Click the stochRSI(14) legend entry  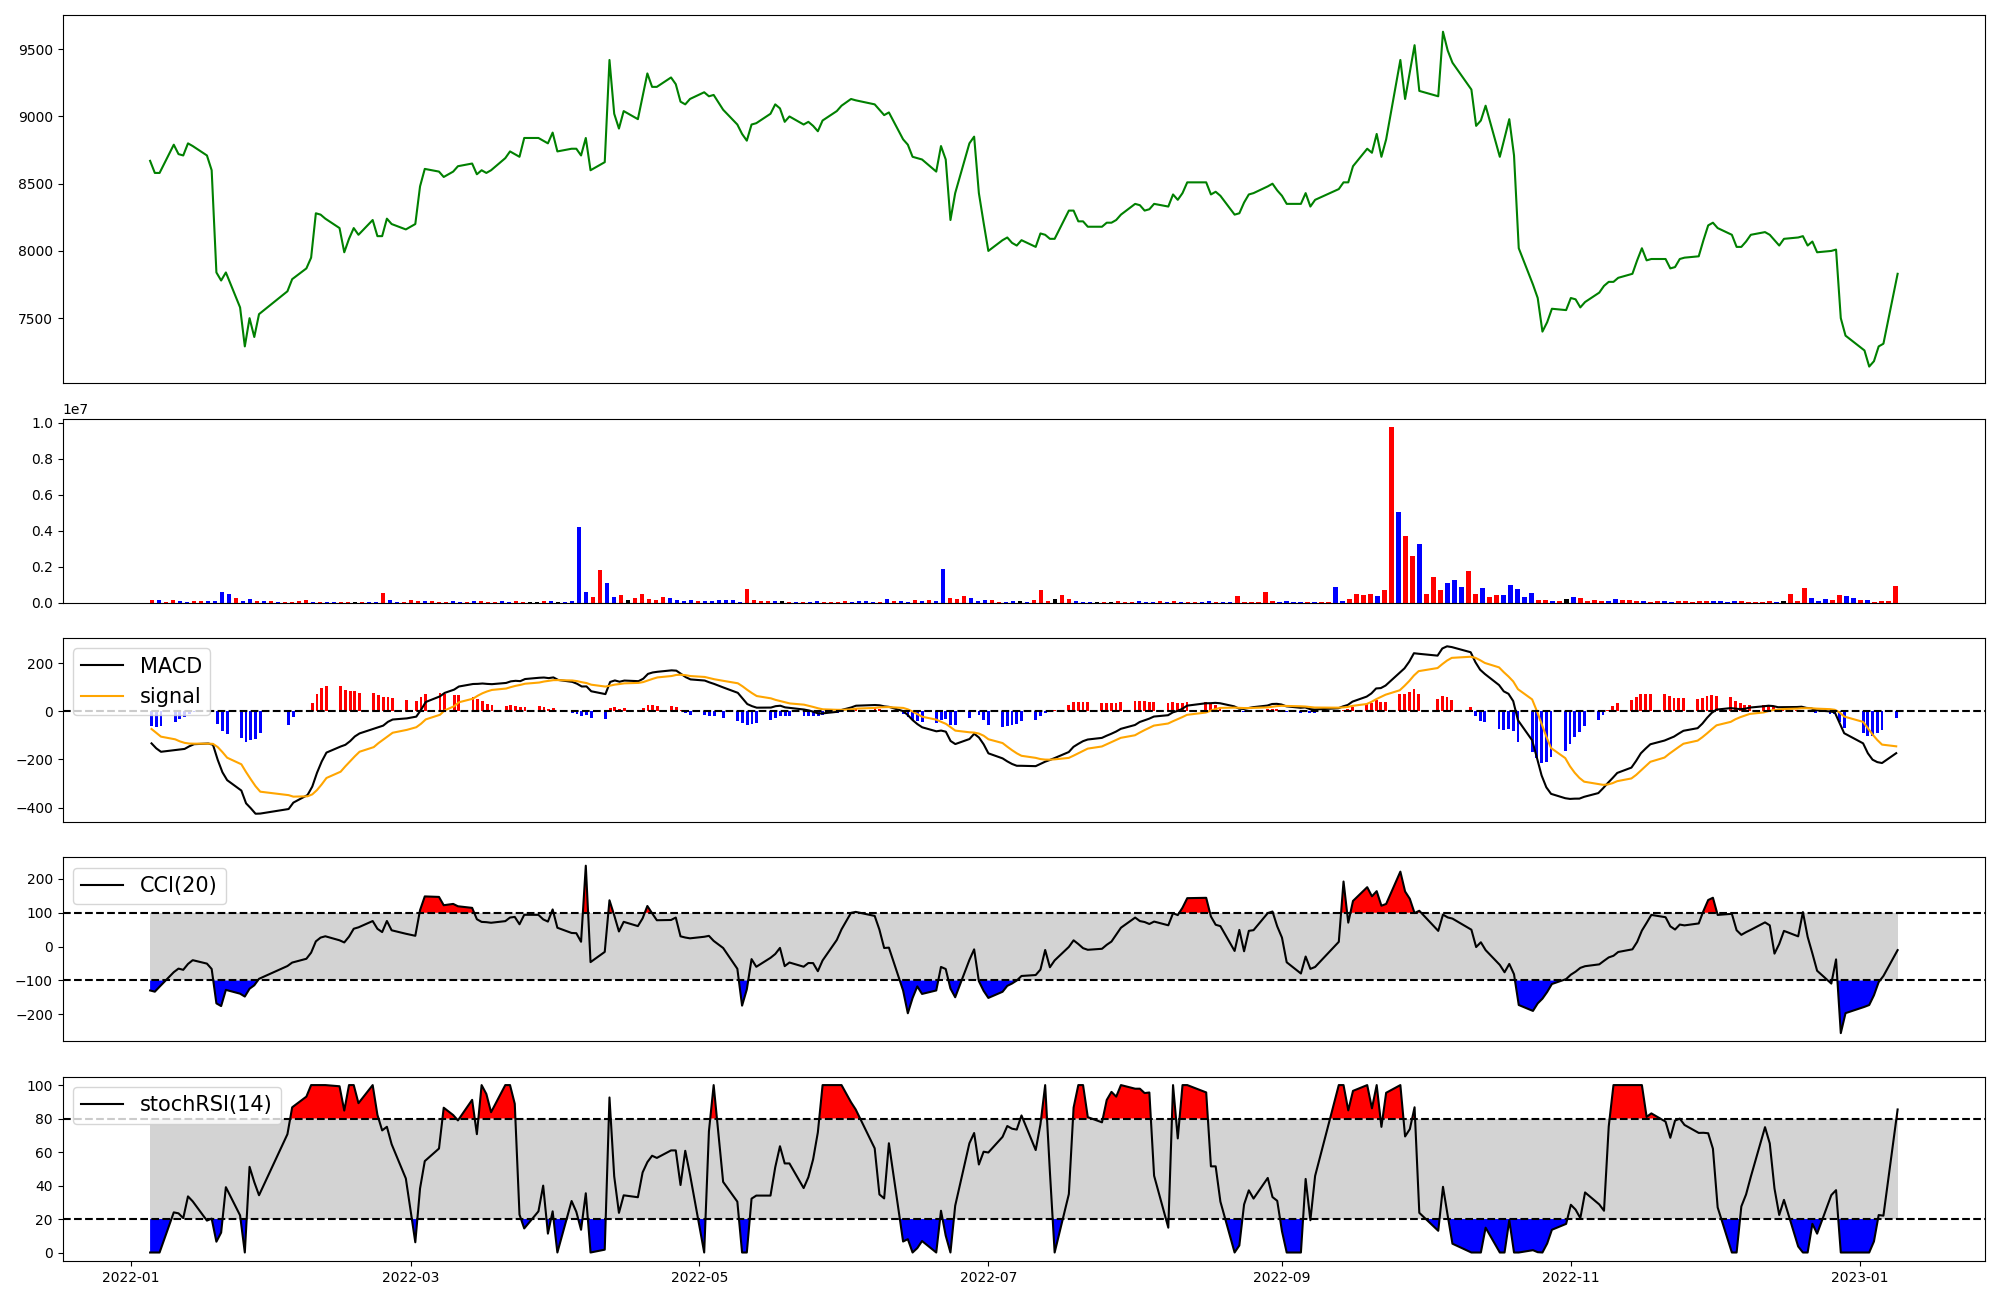point(205,1104)
